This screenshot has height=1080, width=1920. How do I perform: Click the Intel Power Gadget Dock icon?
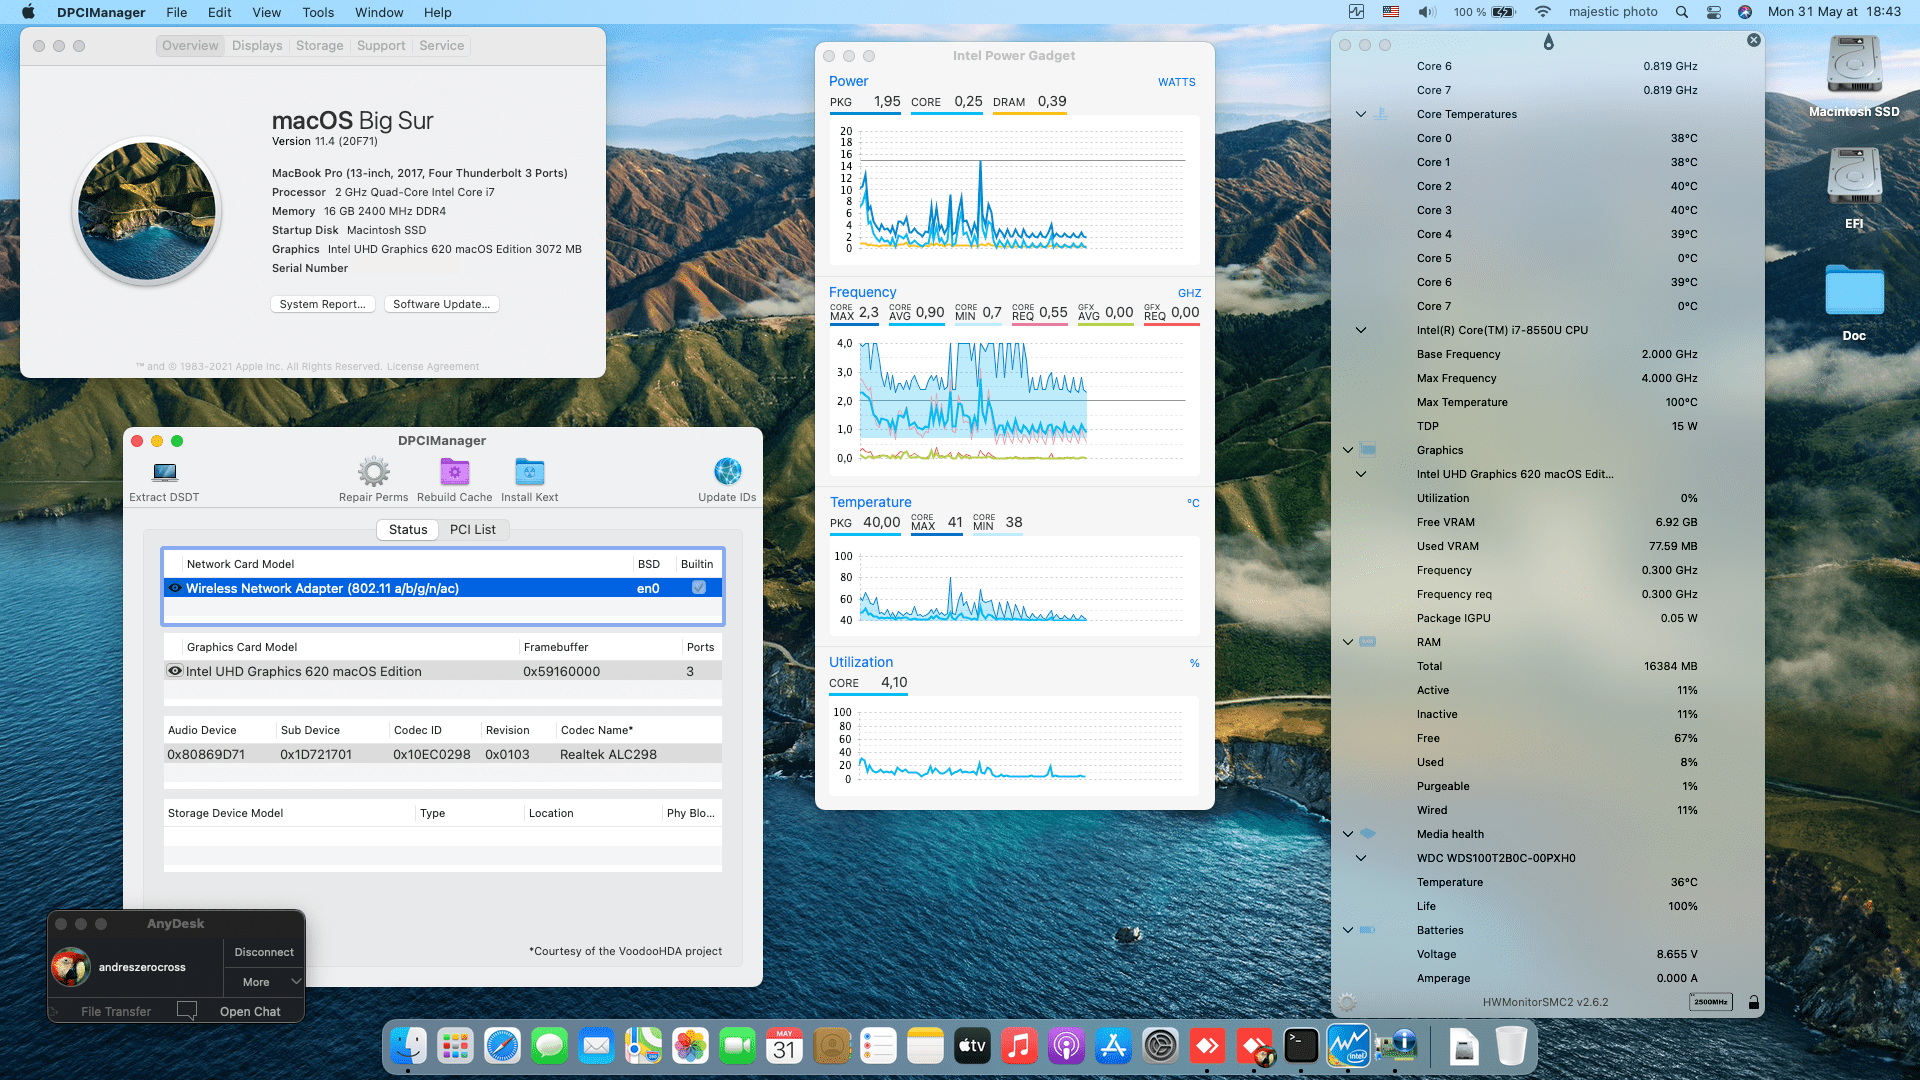coord(1348,1047)
